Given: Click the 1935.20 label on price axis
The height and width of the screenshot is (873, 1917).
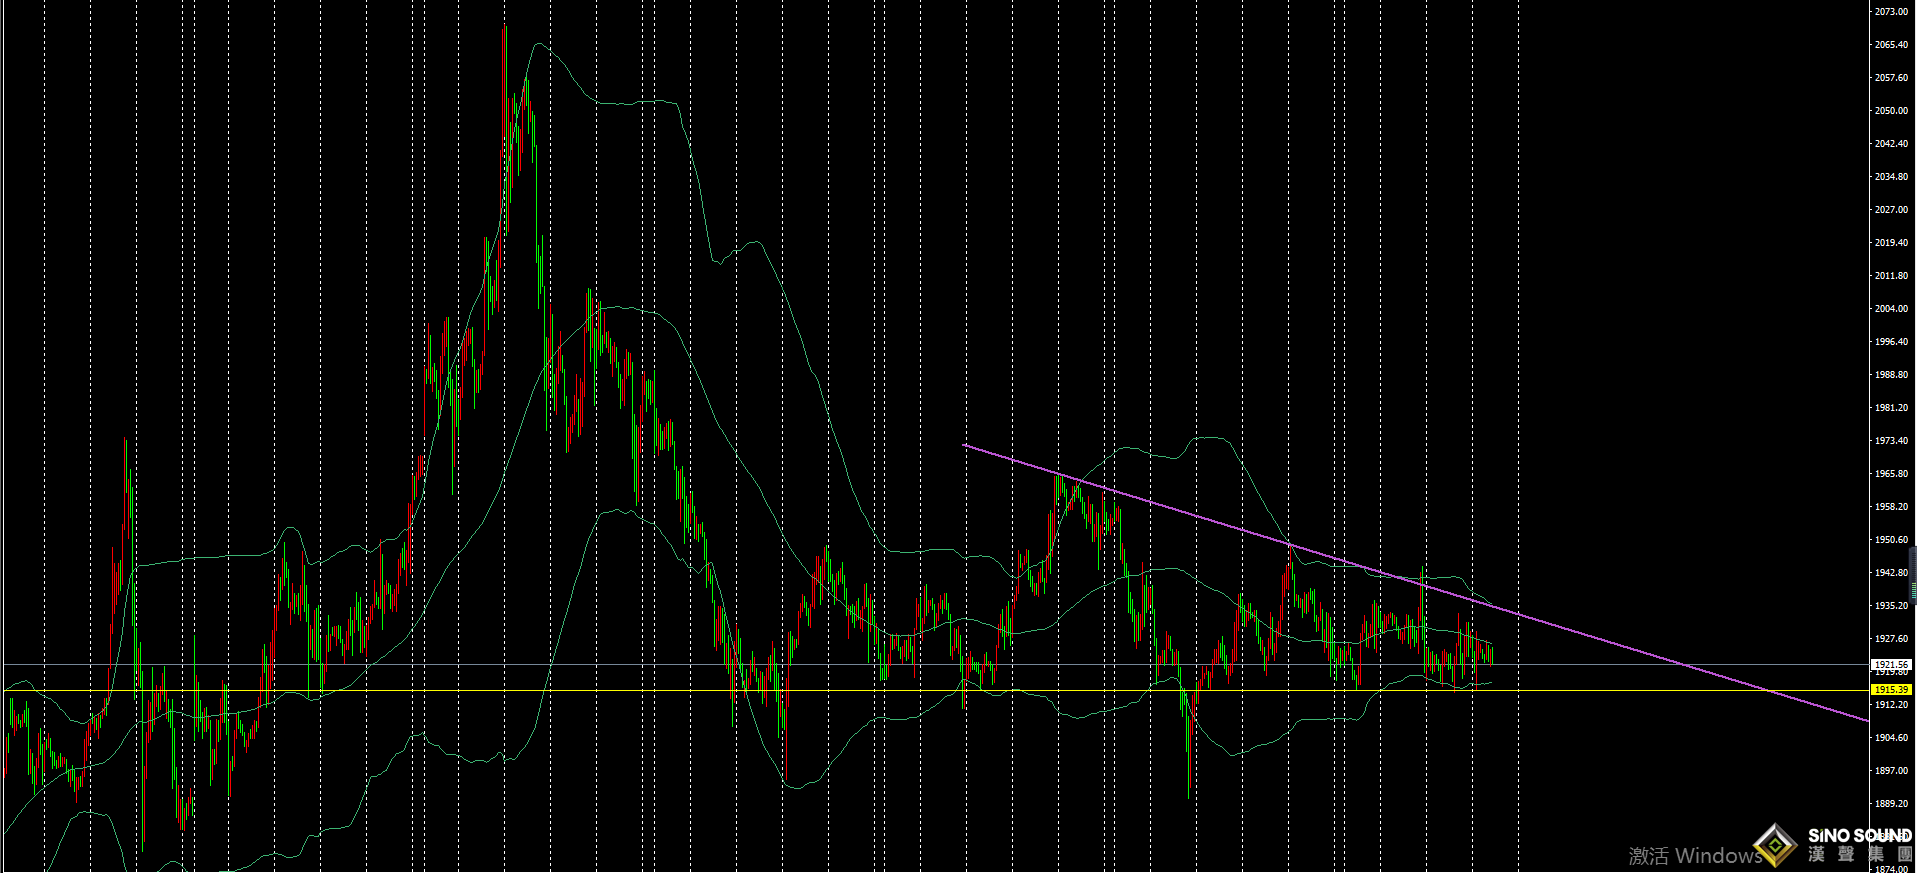Looking at the screenshot, I should [1890, 606].
